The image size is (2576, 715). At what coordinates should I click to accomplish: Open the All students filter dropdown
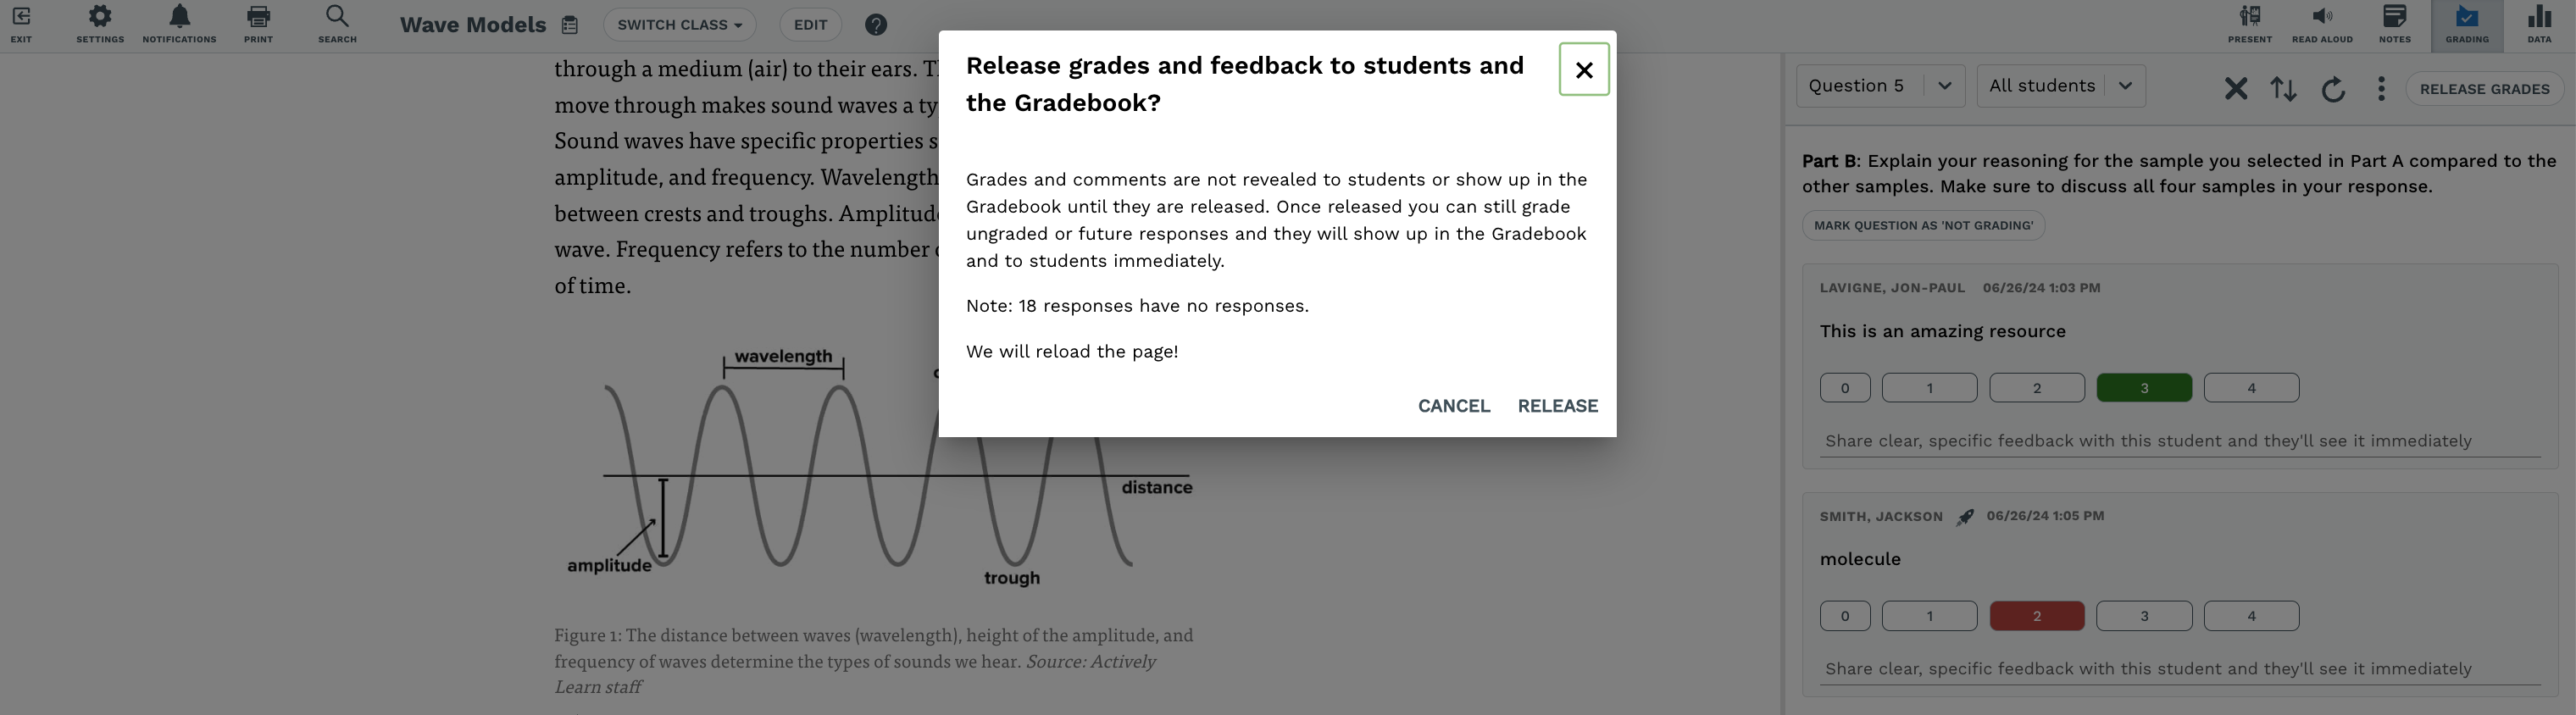[x=2061, y=86]
